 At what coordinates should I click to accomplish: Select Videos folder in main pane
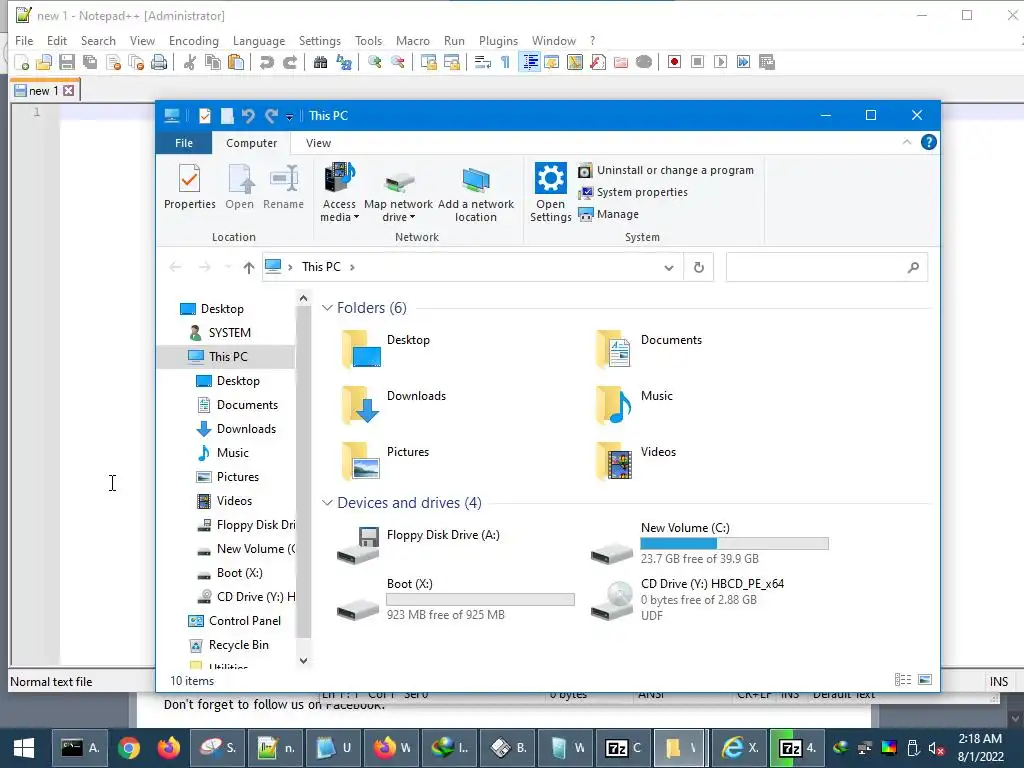pos(637,460)
